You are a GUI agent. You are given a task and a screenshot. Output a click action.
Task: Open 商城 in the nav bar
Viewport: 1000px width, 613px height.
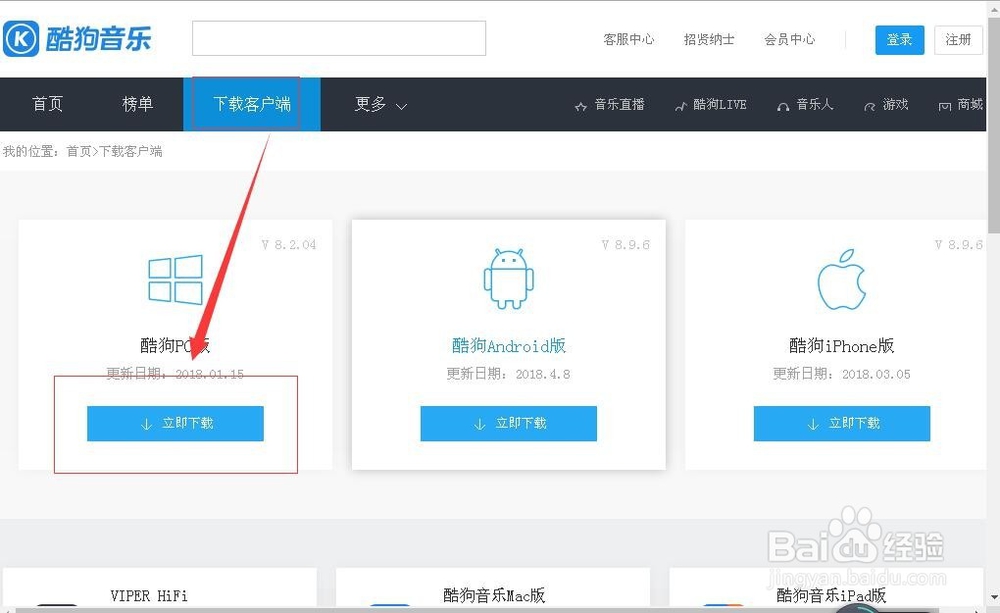(970, 105)
